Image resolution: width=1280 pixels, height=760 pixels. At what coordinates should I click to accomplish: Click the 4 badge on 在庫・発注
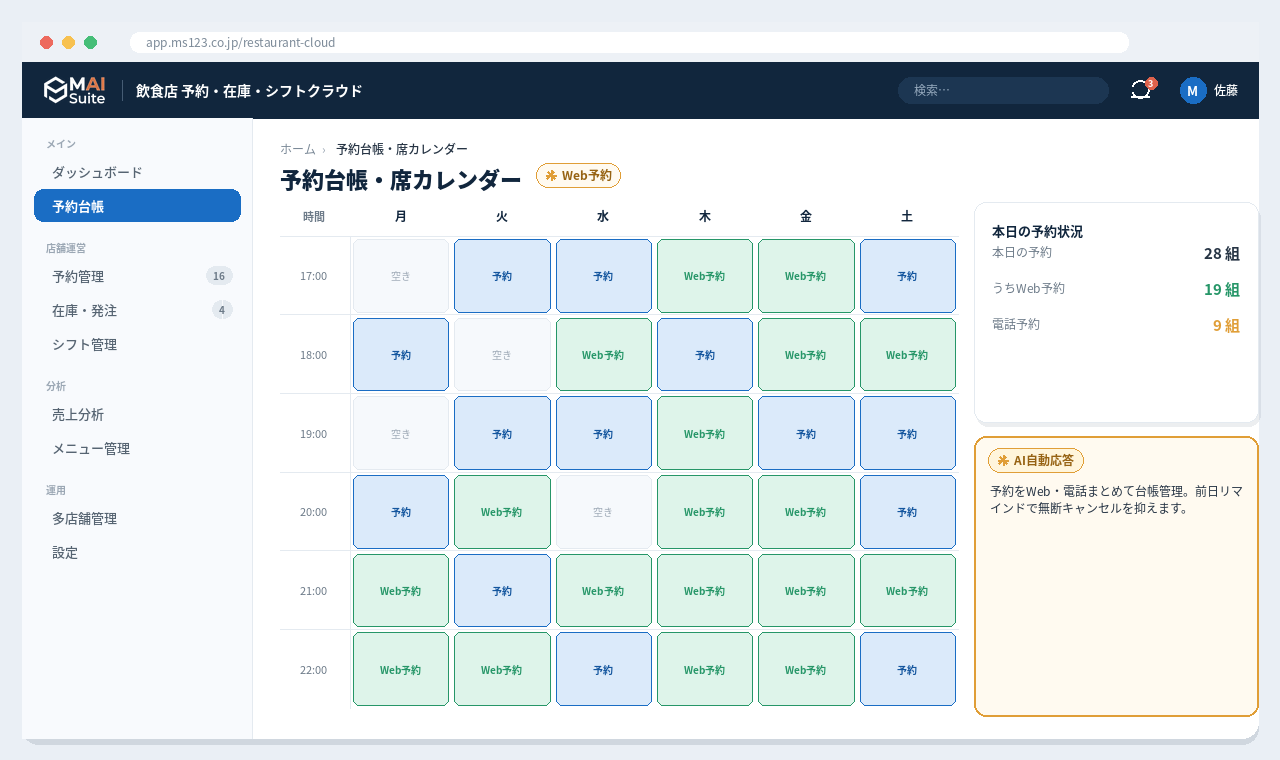point(222,310)
